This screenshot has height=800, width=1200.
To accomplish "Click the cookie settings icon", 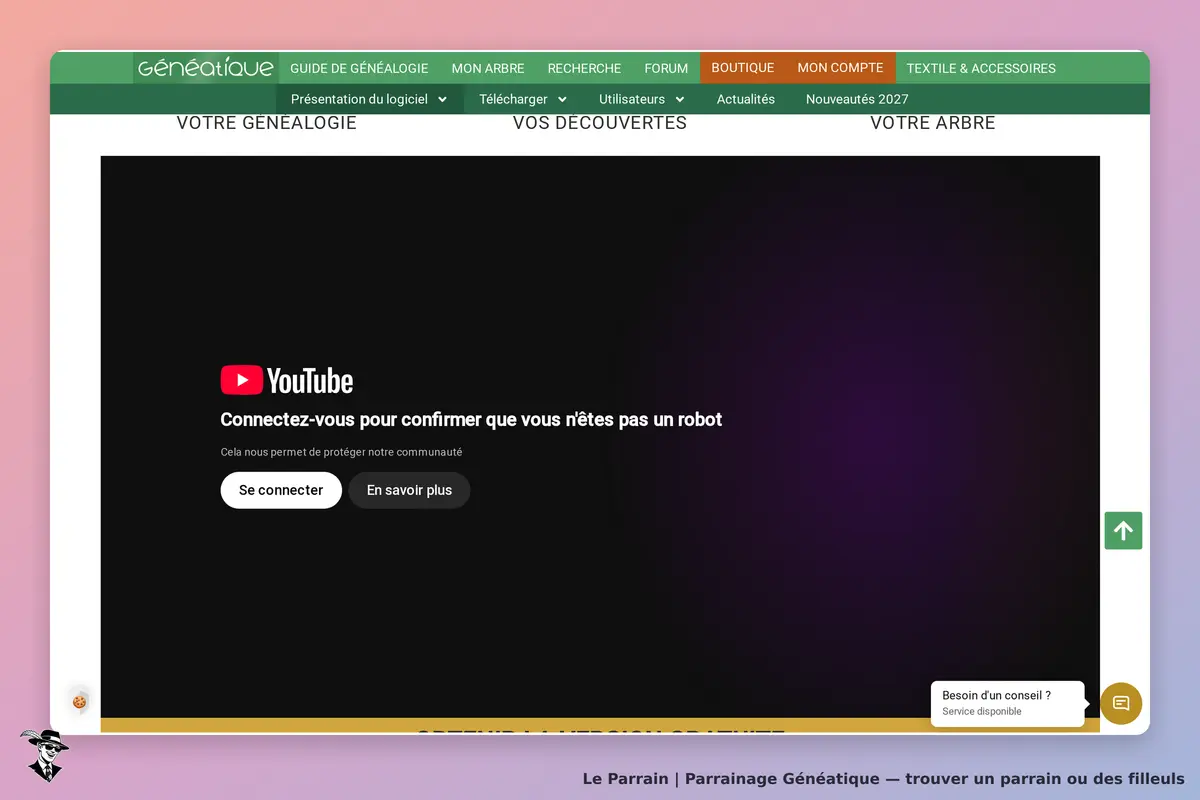I will (x=79, y=702).
